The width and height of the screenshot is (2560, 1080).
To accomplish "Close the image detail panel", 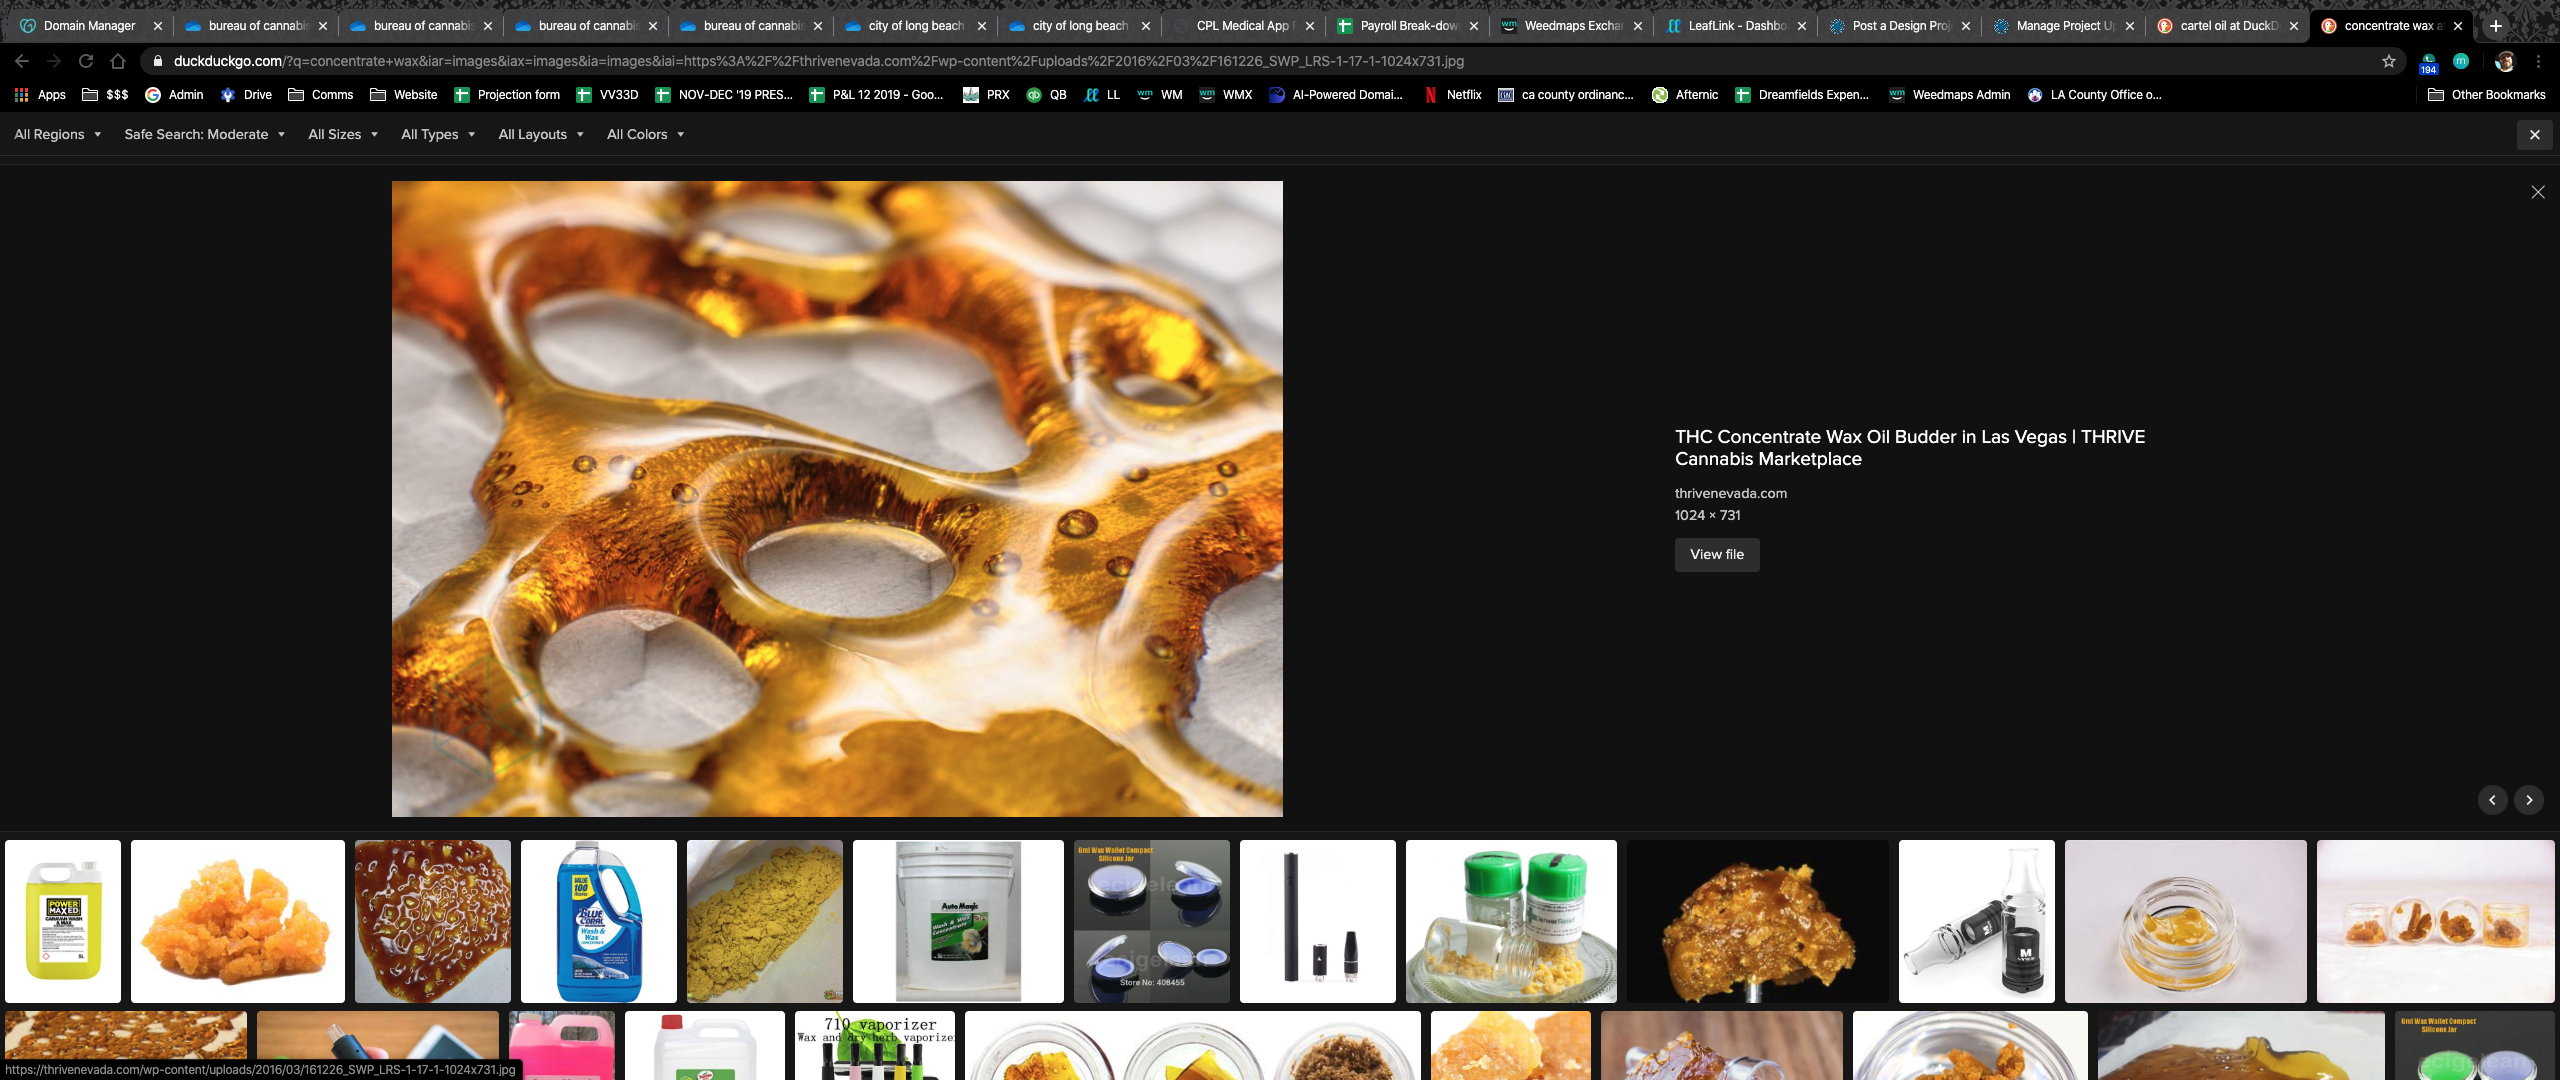I will [2538, 192].
